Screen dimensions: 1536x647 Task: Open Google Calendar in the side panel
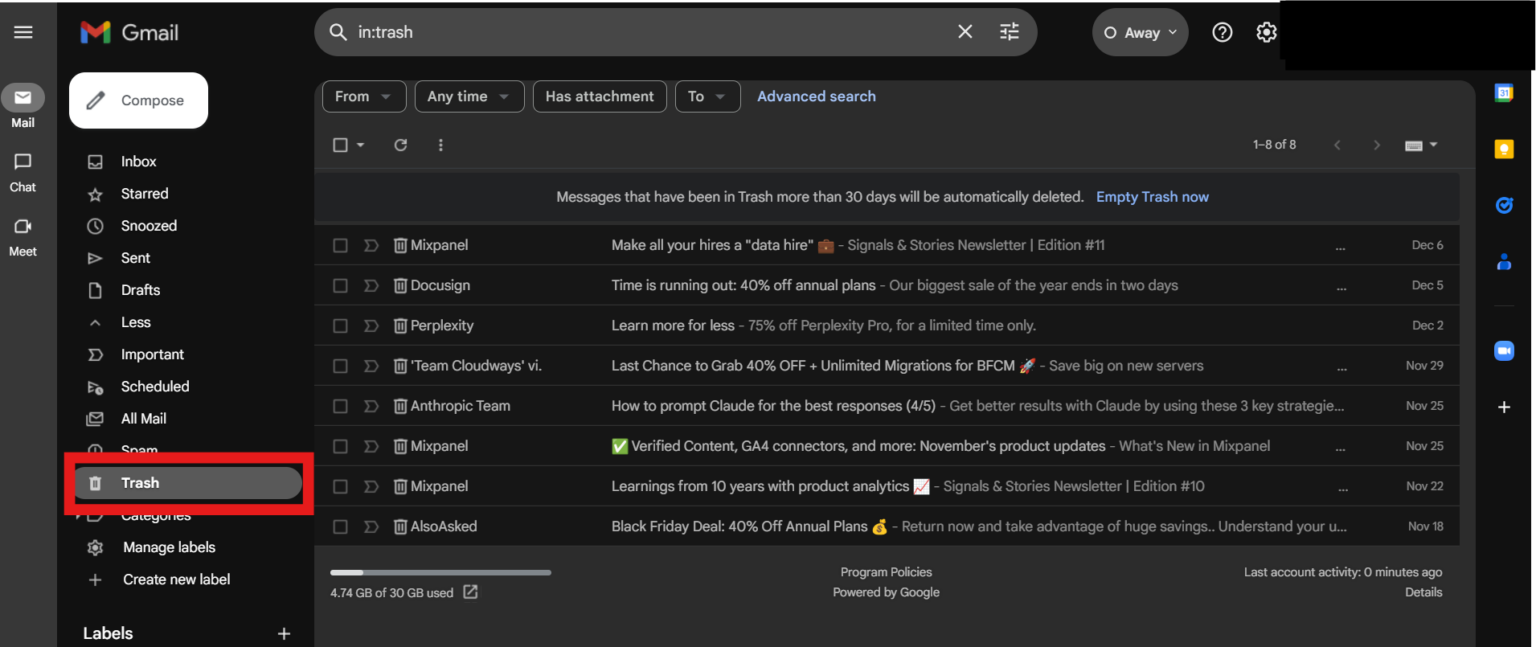(x=1504, y=91)
